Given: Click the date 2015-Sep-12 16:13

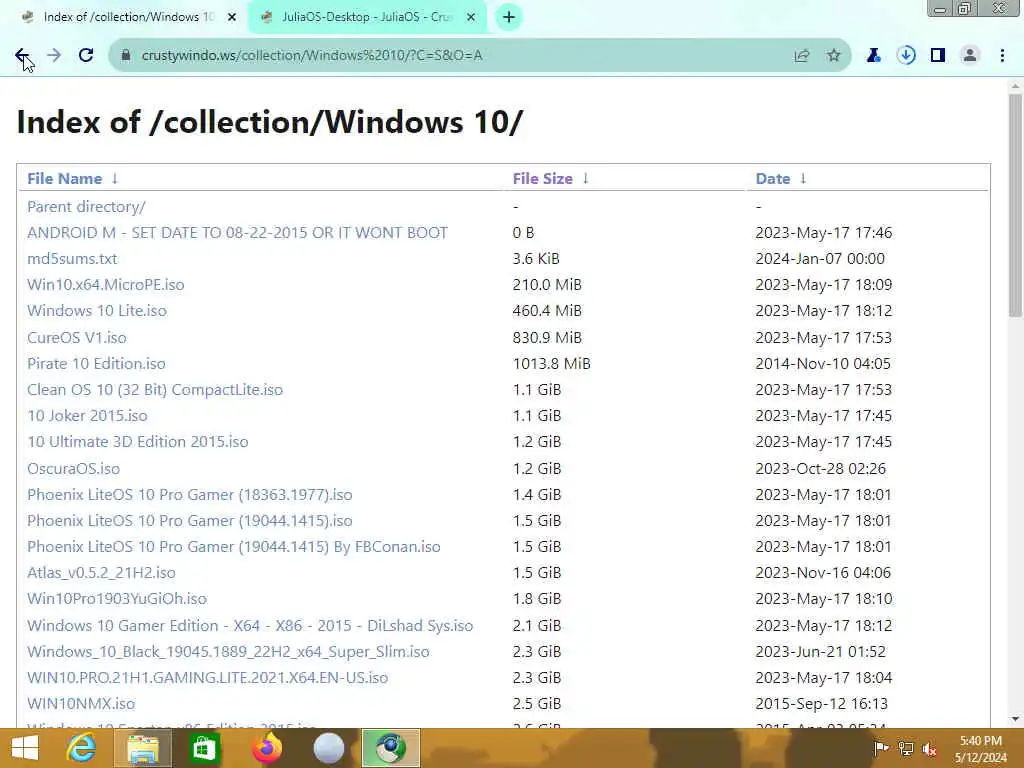Looking at the screenshot, I should [822, 704].
